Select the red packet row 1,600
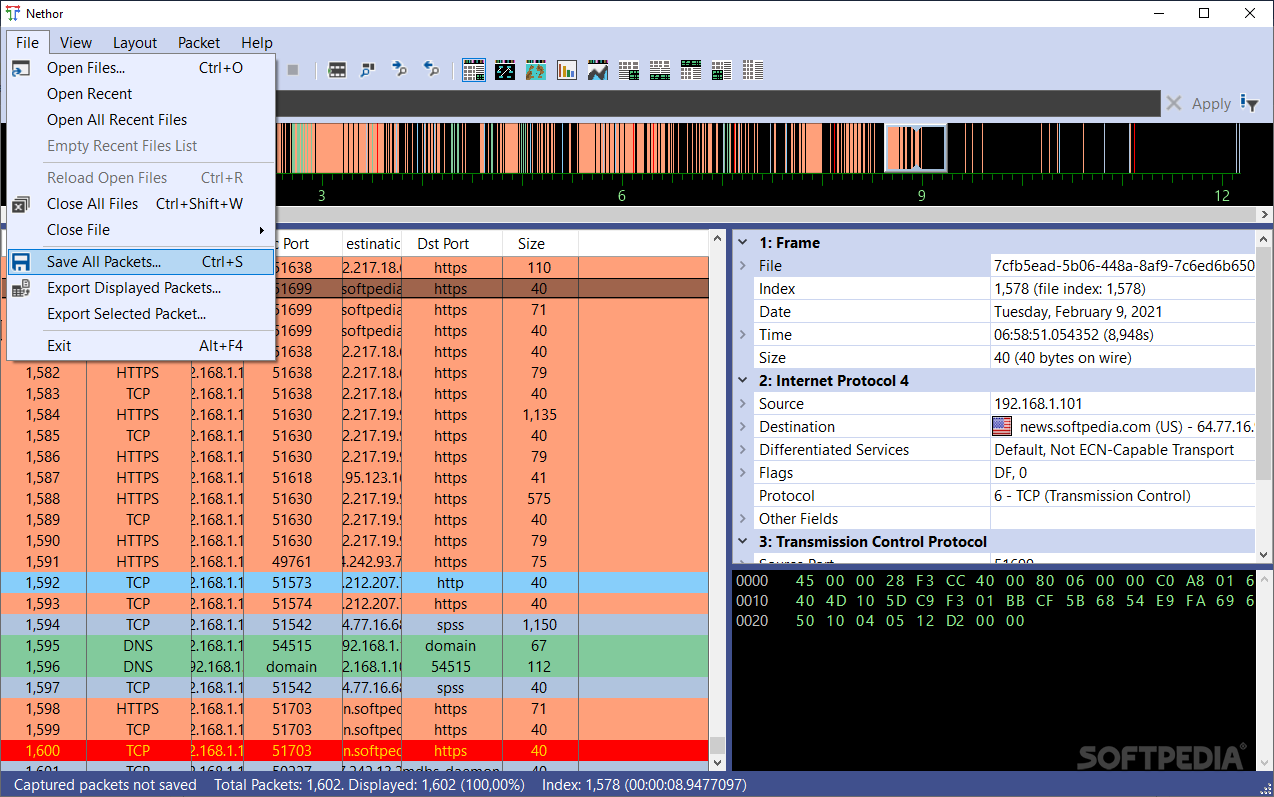 [354, 751]
